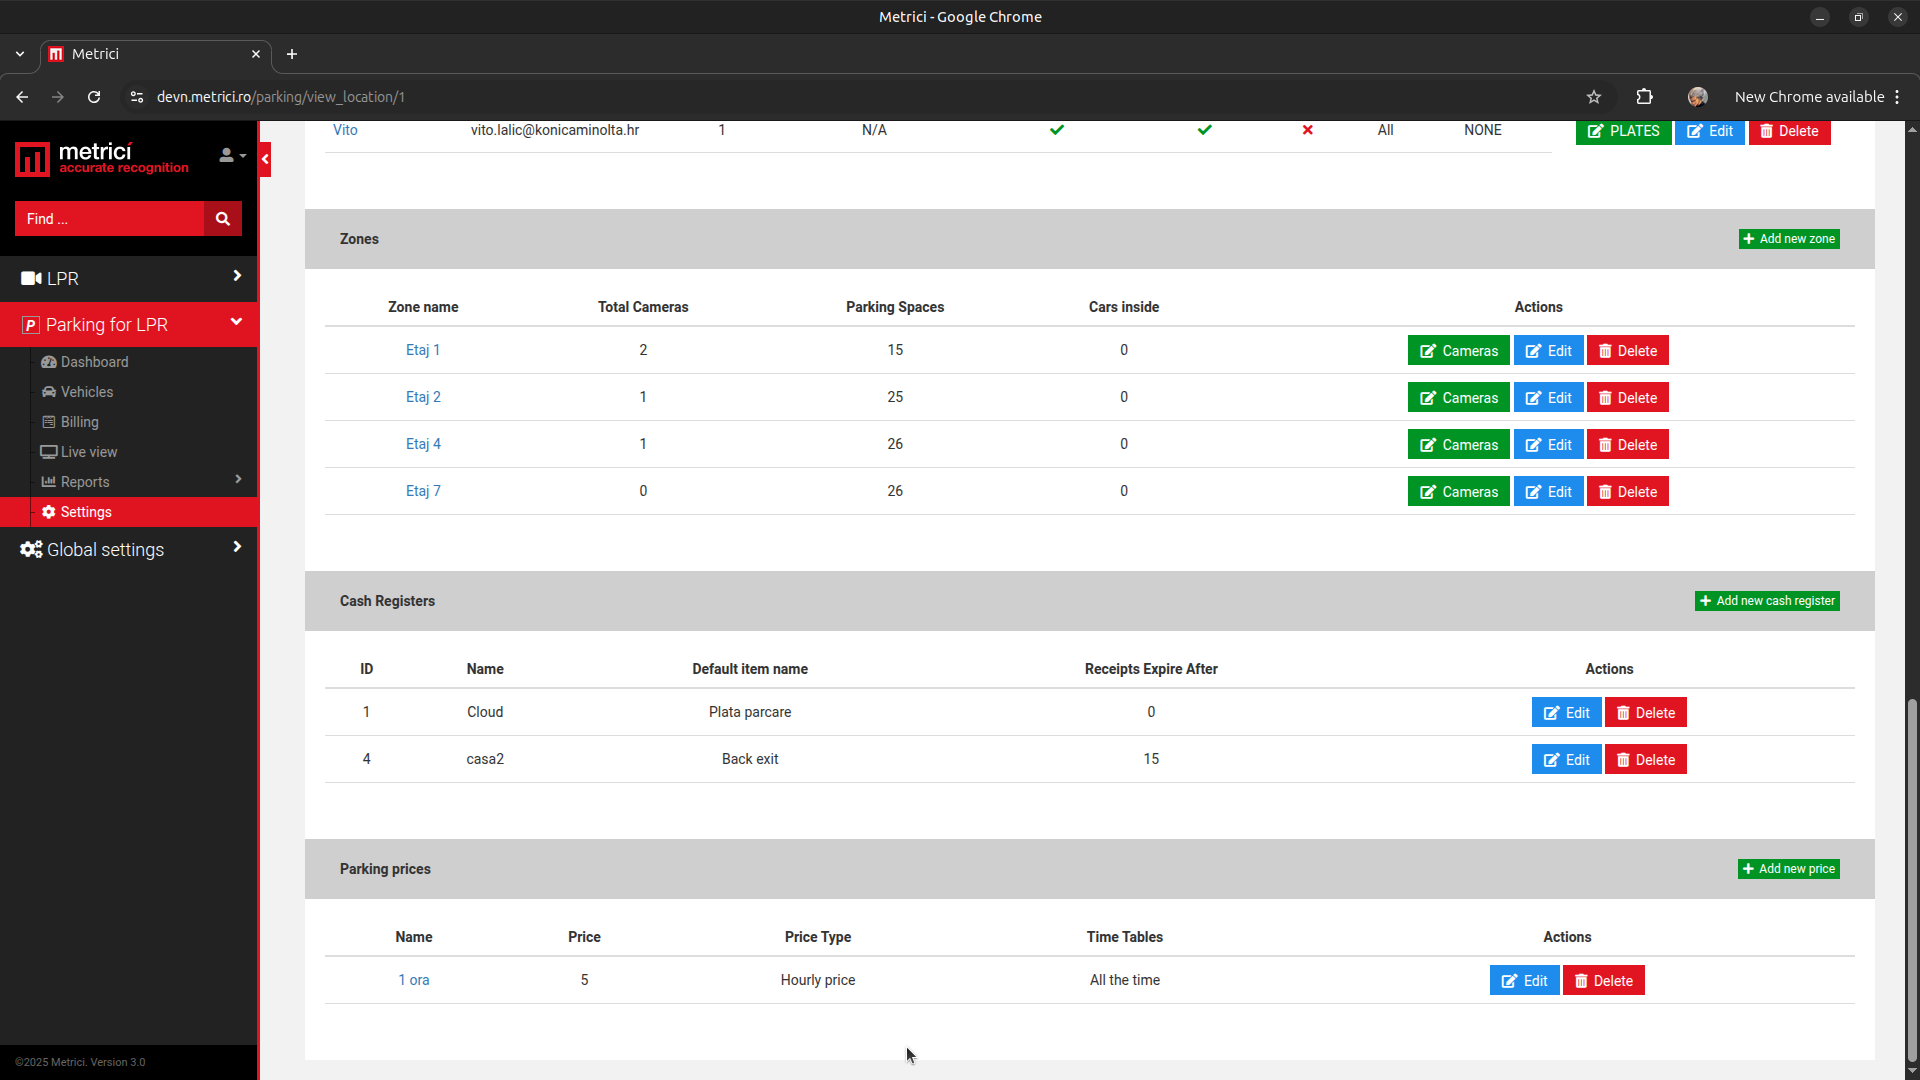View site information icon in address bar
This screenshot has width=1920, height=1080.
coord(137,97)
